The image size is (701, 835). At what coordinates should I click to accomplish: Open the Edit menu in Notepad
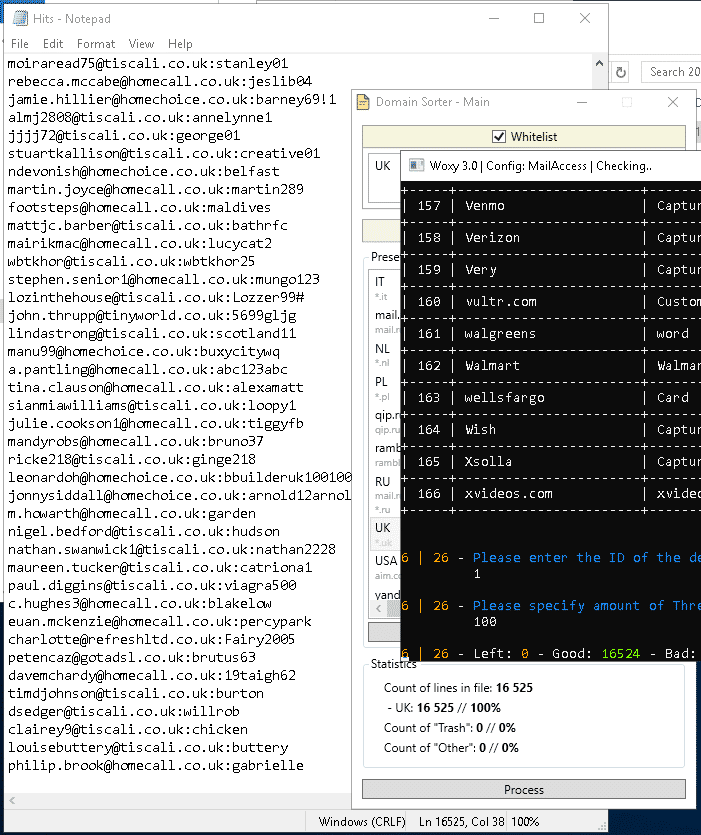point(53,44)
